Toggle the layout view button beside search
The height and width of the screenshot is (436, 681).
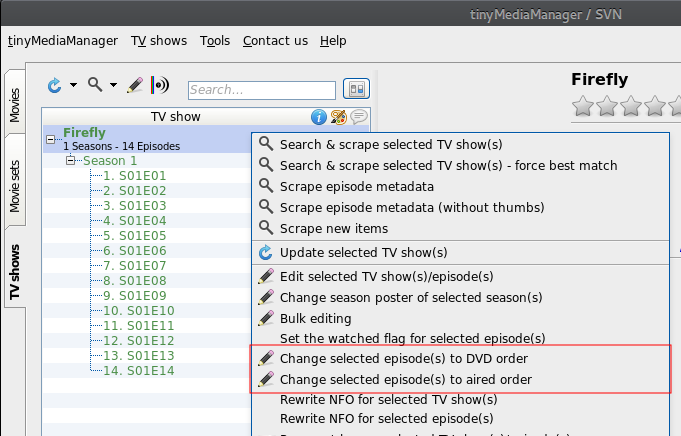[357, 89]
